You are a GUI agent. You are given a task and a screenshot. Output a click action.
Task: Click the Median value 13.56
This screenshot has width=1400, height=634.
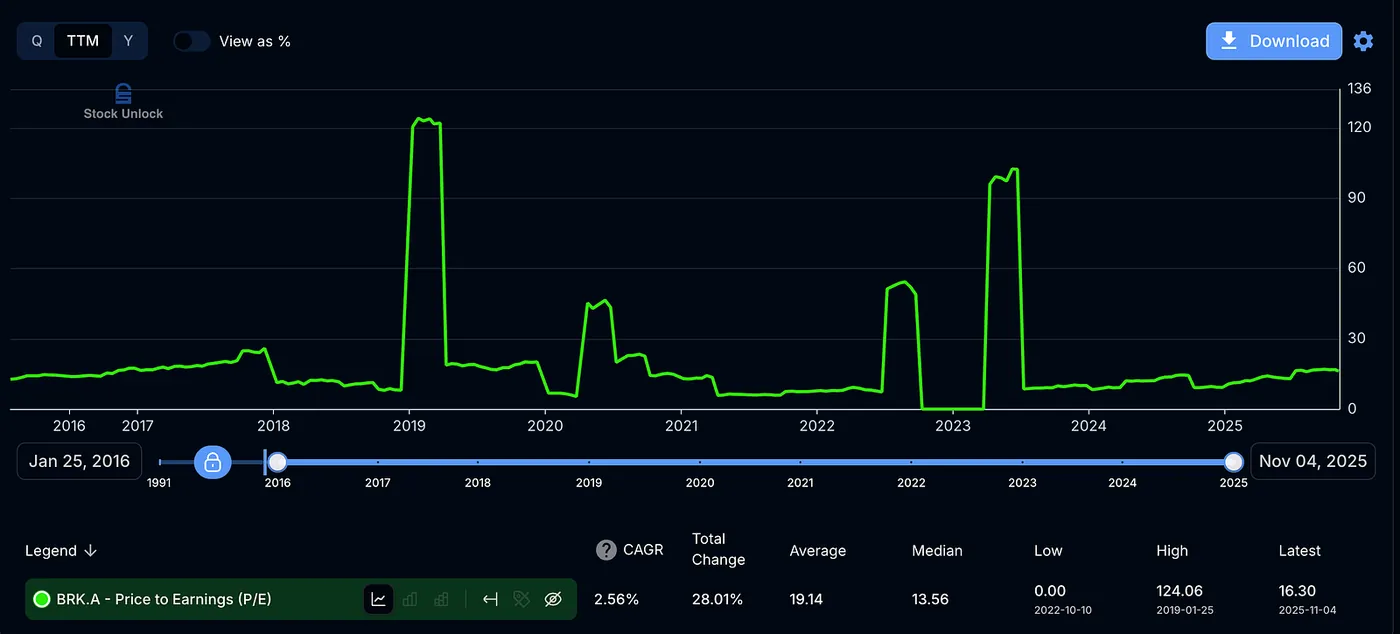pos(930,599)
